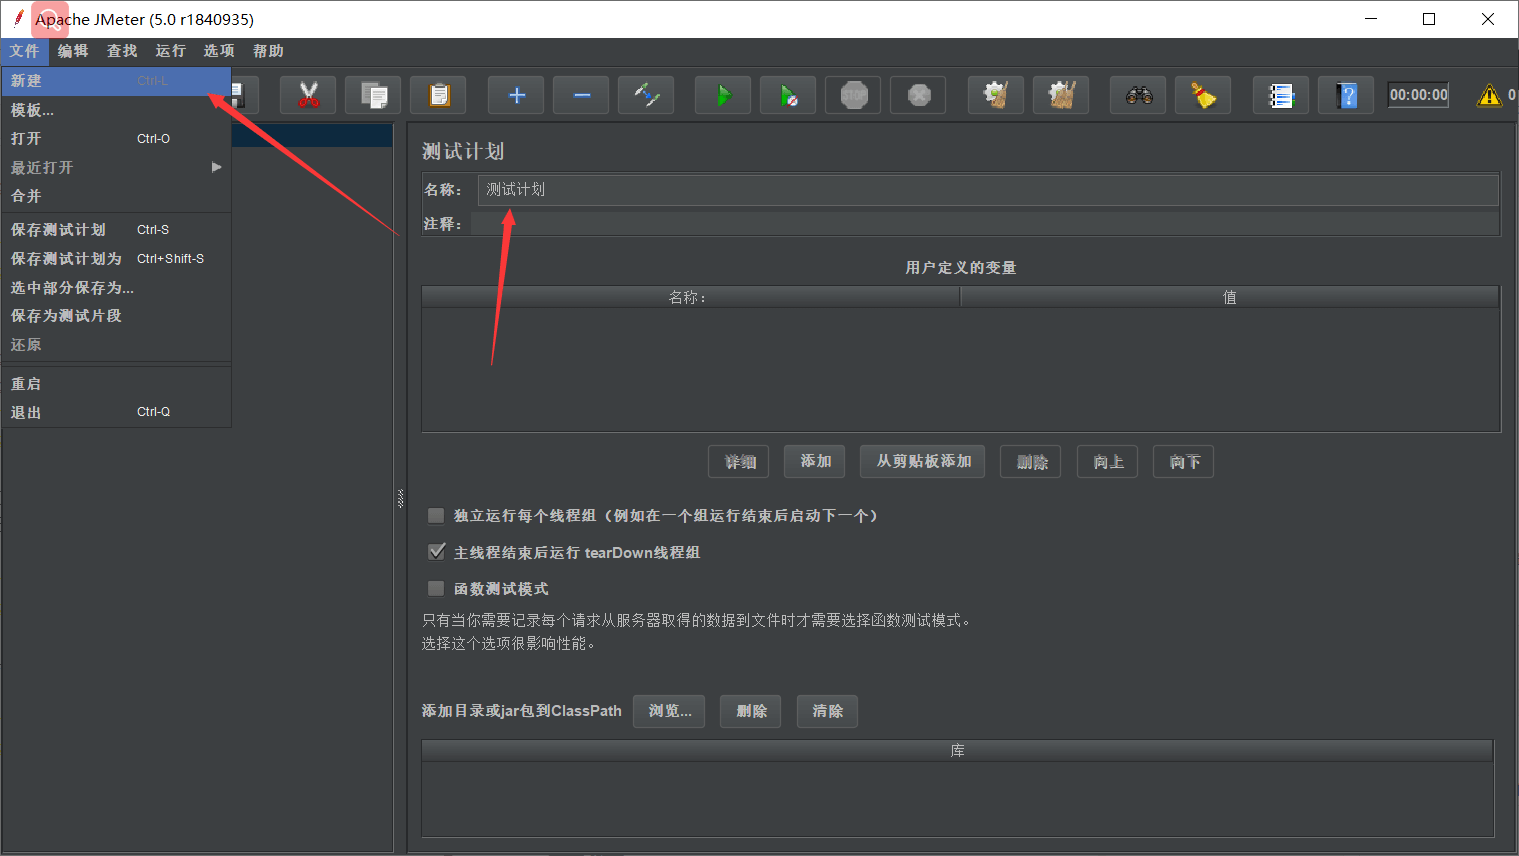
Task: Select 选中部分保存为... menu entry
Action: (x=116, y=288)
